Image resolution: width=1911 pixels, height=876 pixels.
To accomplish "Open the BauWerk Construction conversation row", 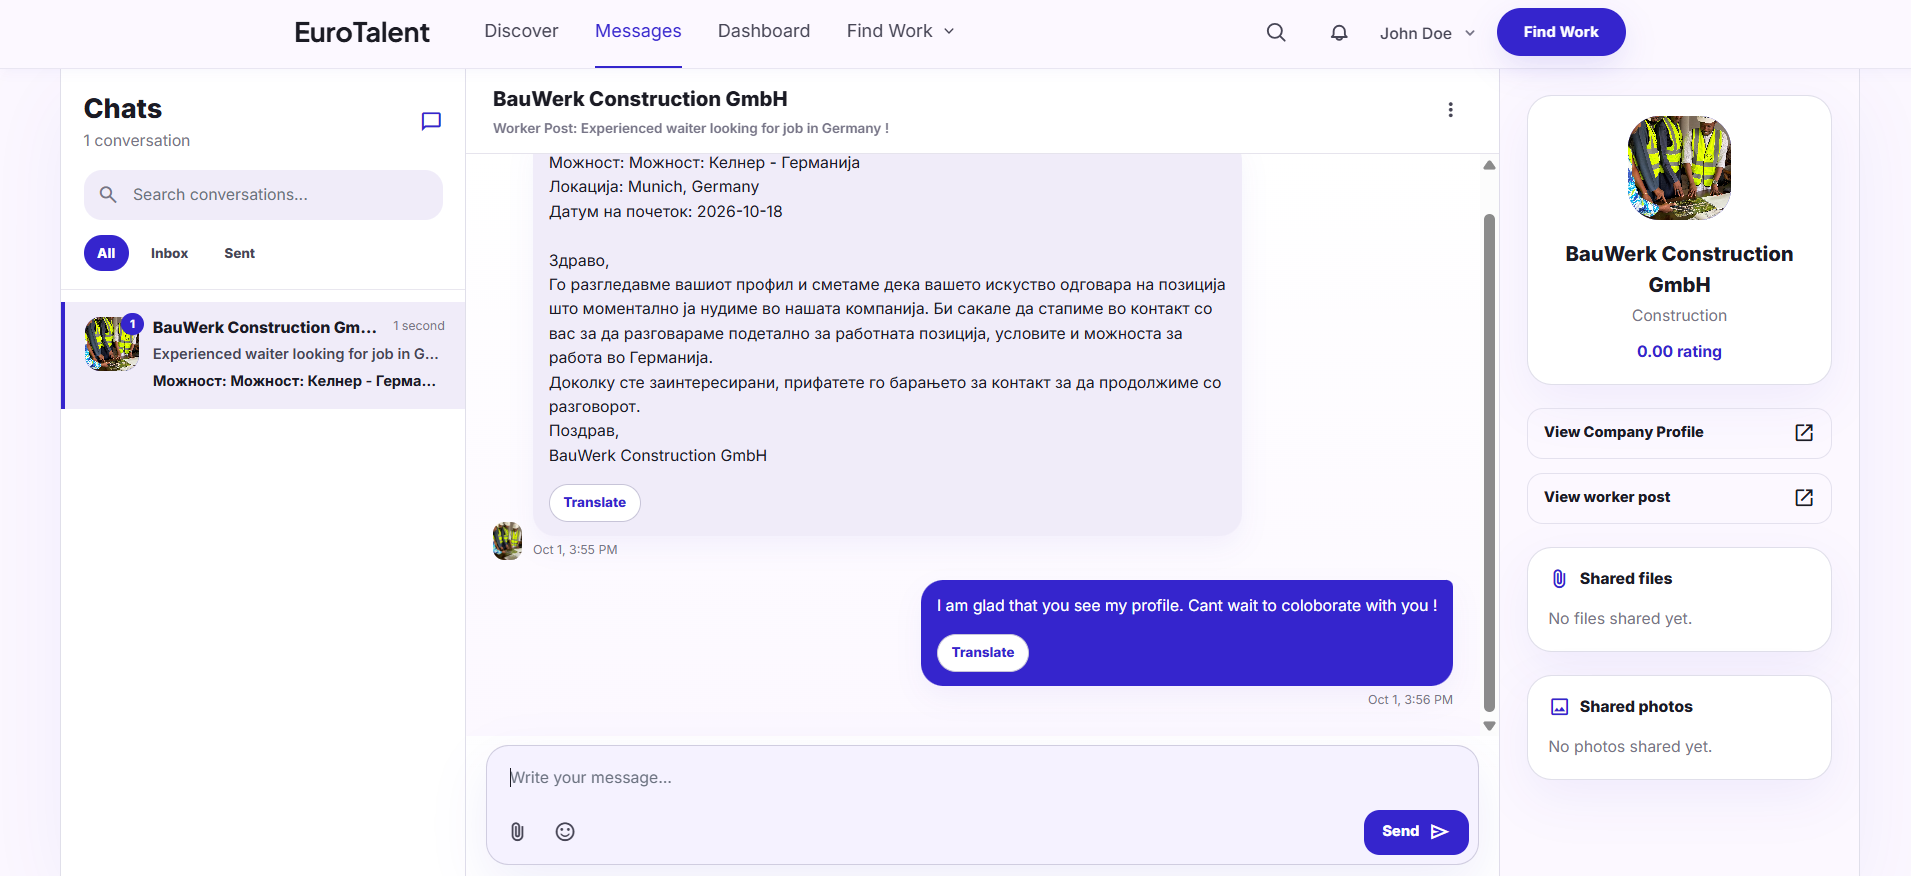I will pos(264,355).
